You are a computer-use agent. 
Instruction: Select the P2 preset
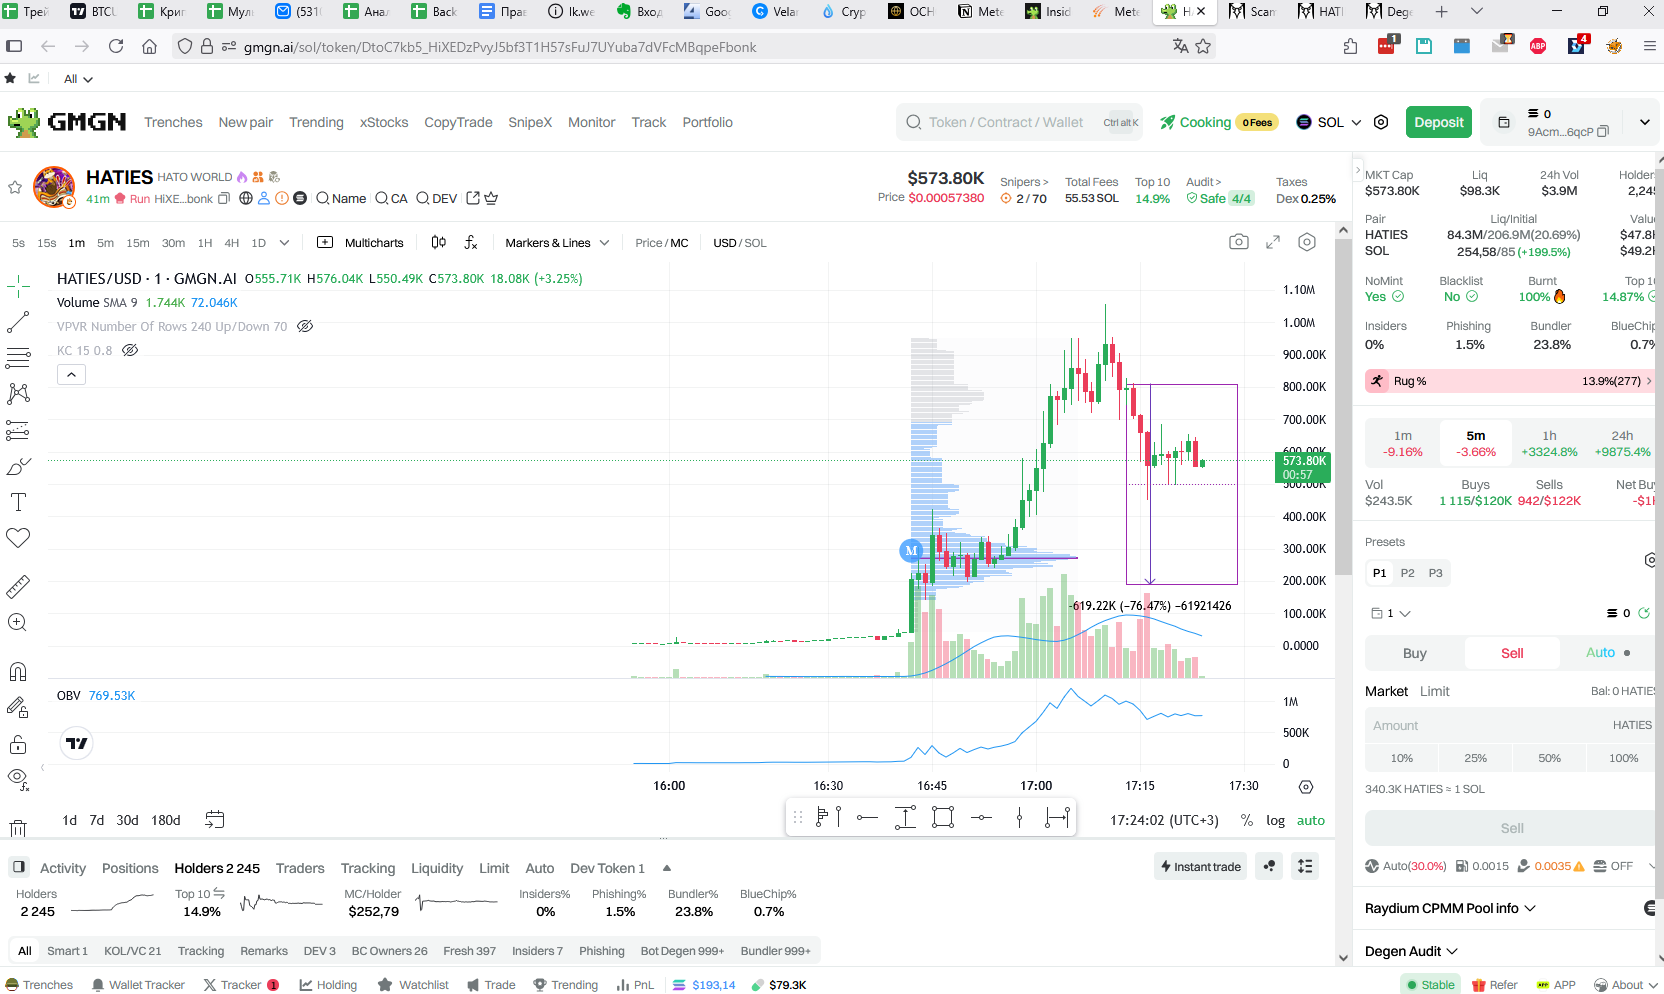tap(1407, 573)
